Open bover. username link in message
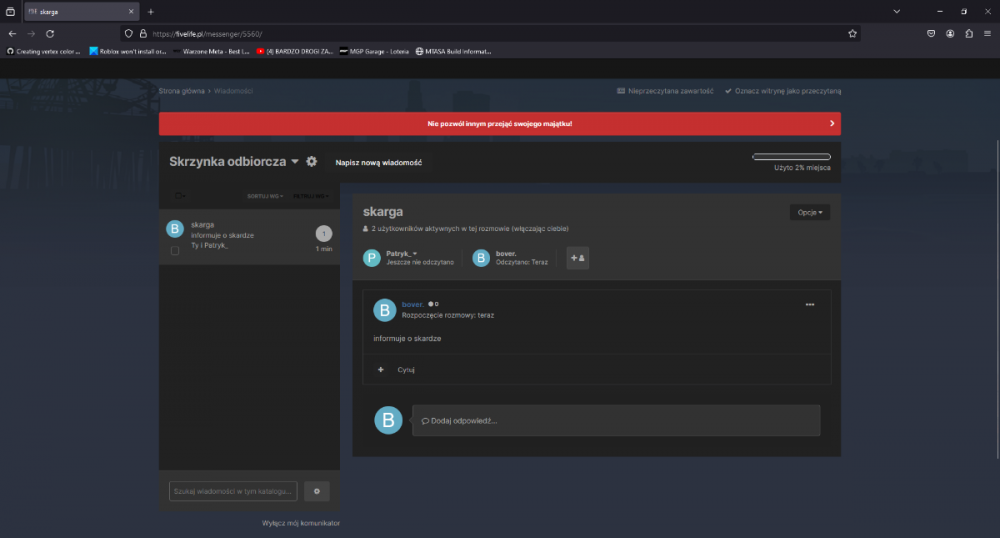Viewport: 1000px width, 538px height. [413, 304]
